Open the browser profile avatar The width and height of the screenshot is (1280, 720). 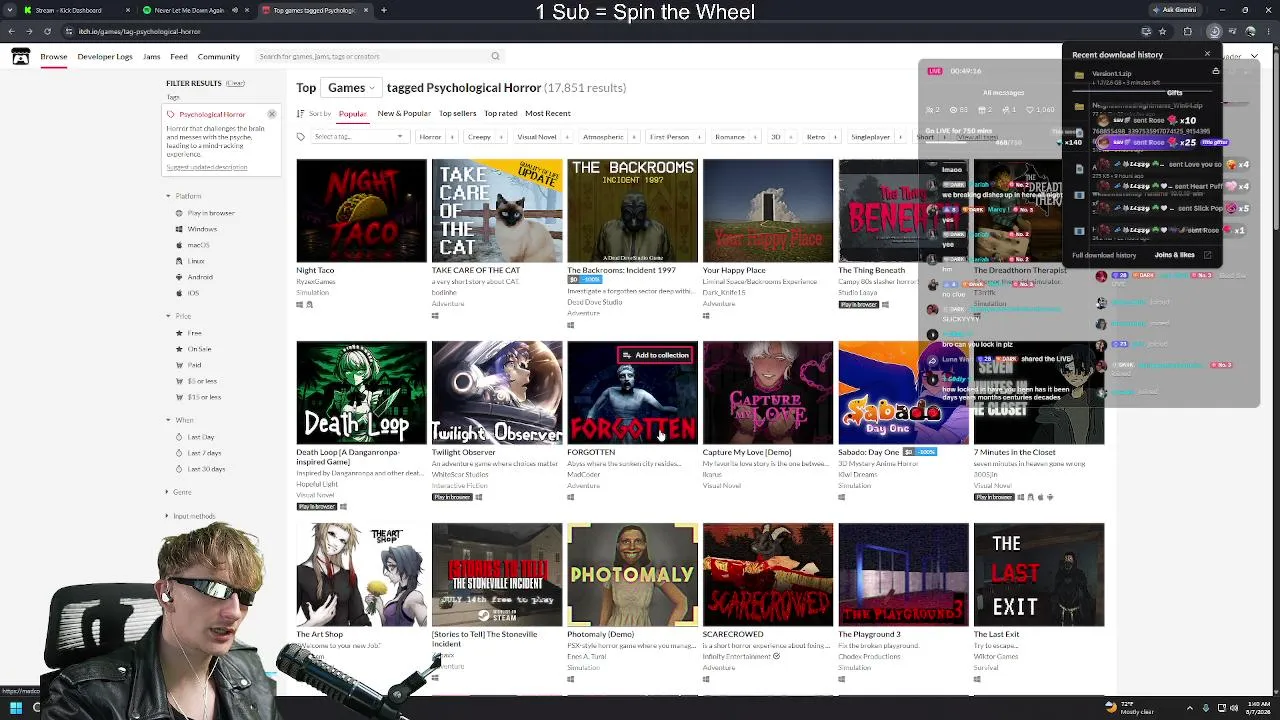pos(1250,31)
